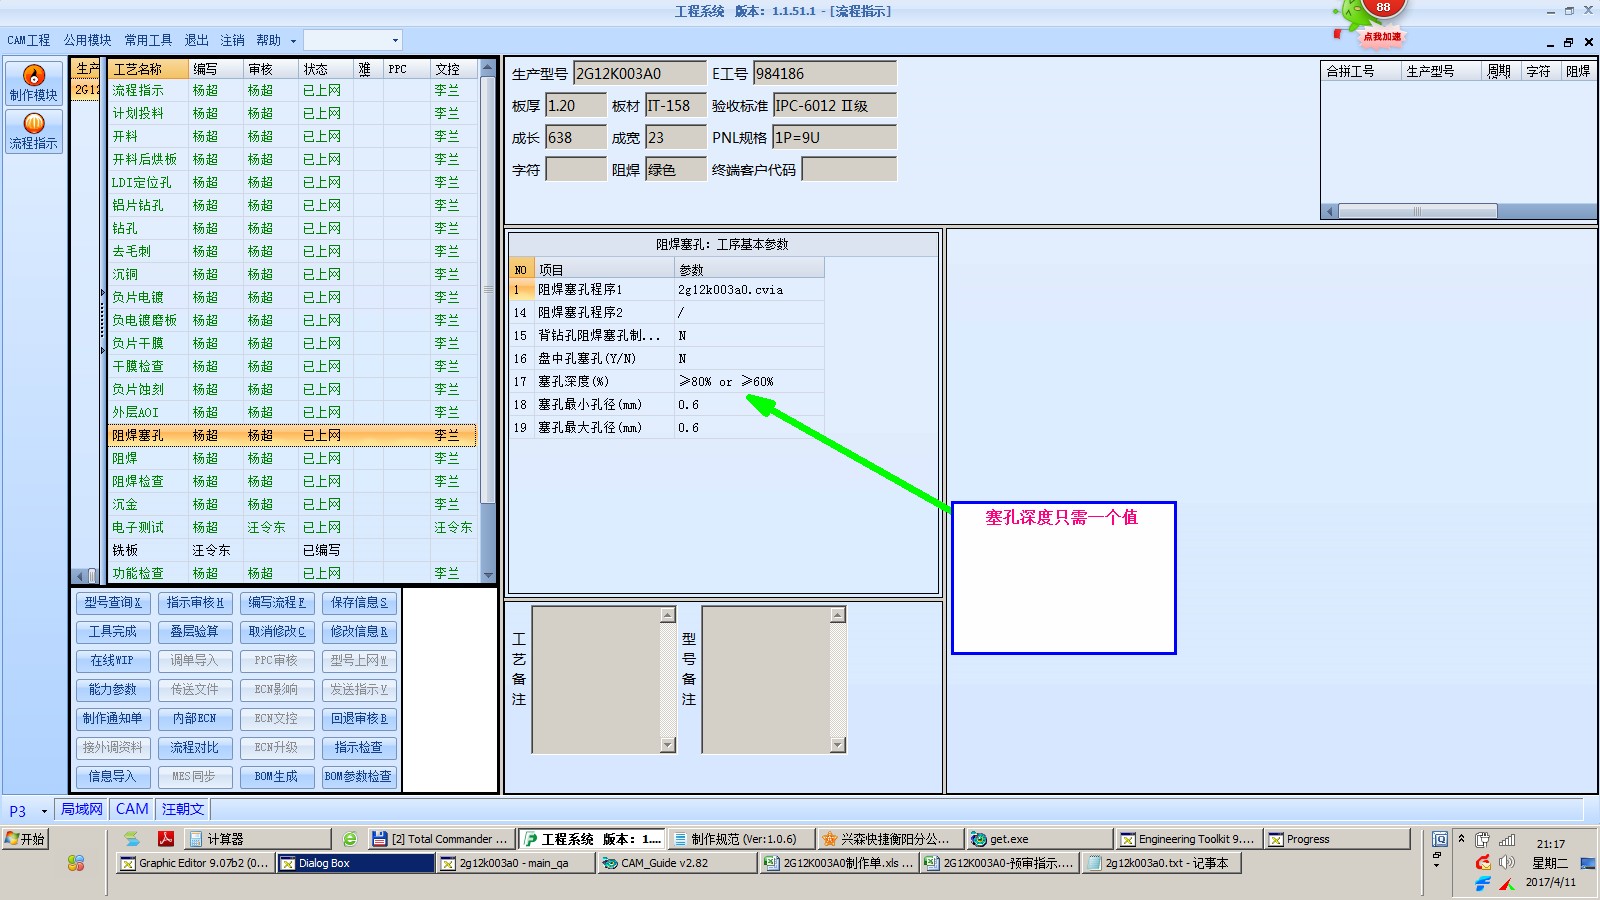Image resolution: width=1600 pixels, height=900 pixels.
Task: Click 流程对比 button
Action: 195,748
